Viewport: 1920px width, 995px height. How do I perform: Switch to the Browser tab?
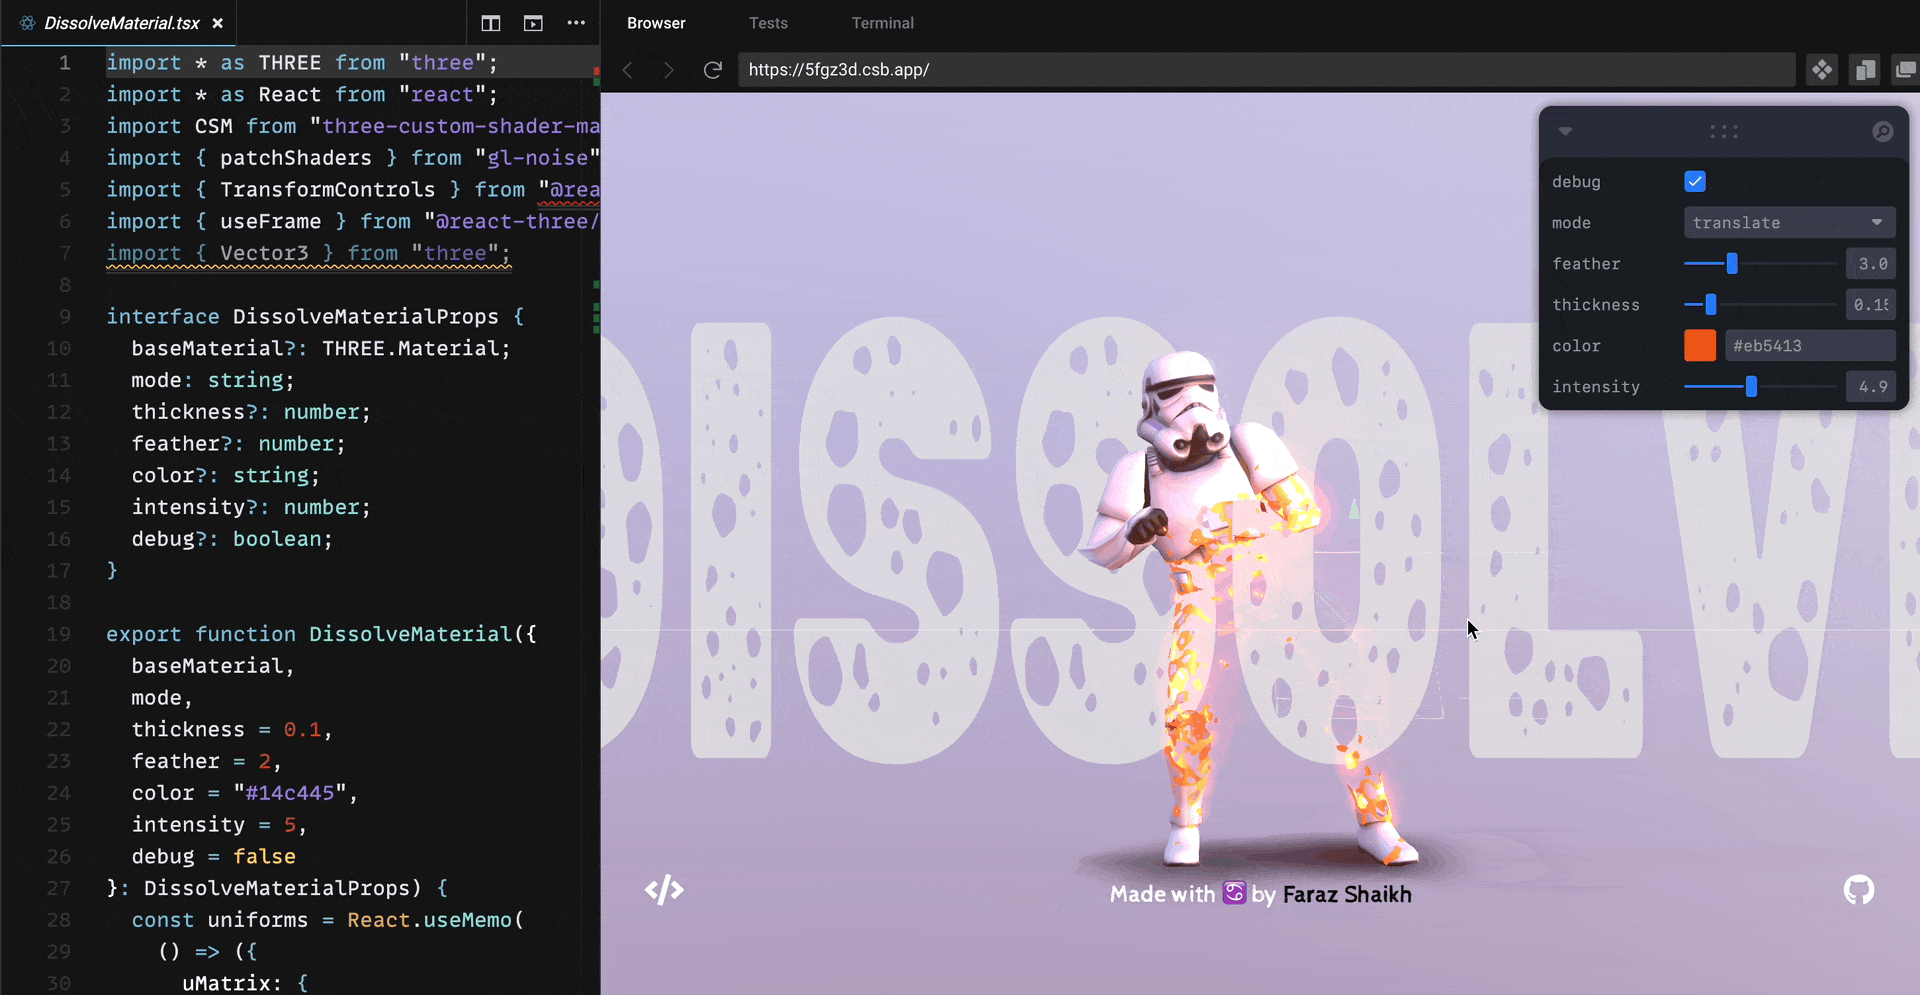656,23
